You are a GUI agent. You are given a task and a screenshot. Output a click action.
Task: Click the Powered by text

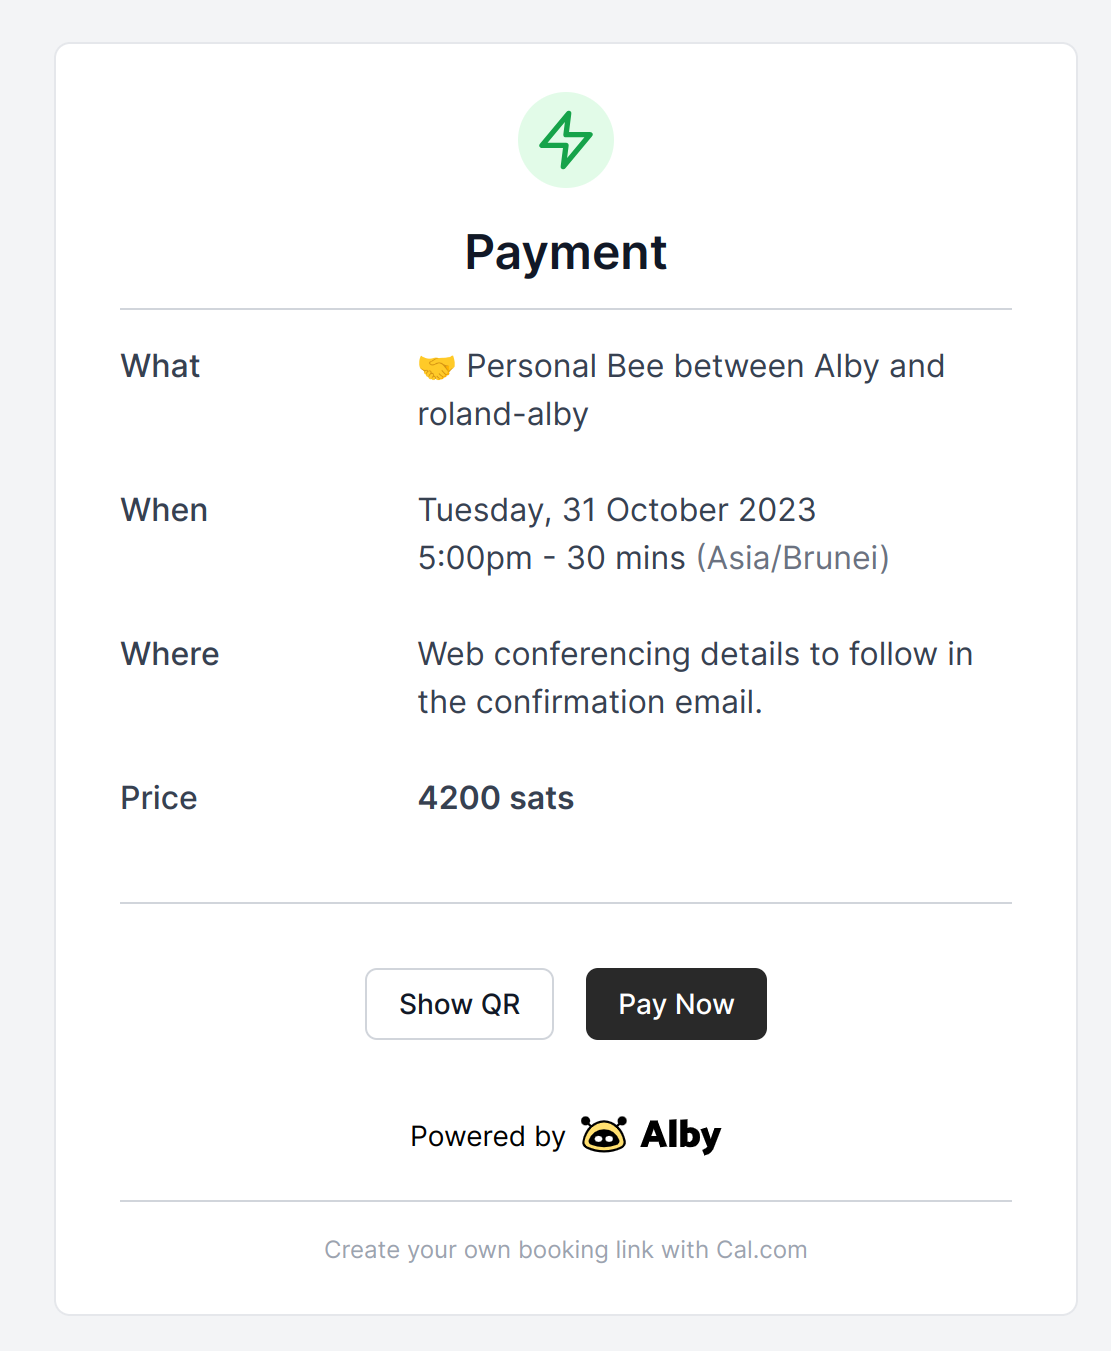tap(488, 1136)
